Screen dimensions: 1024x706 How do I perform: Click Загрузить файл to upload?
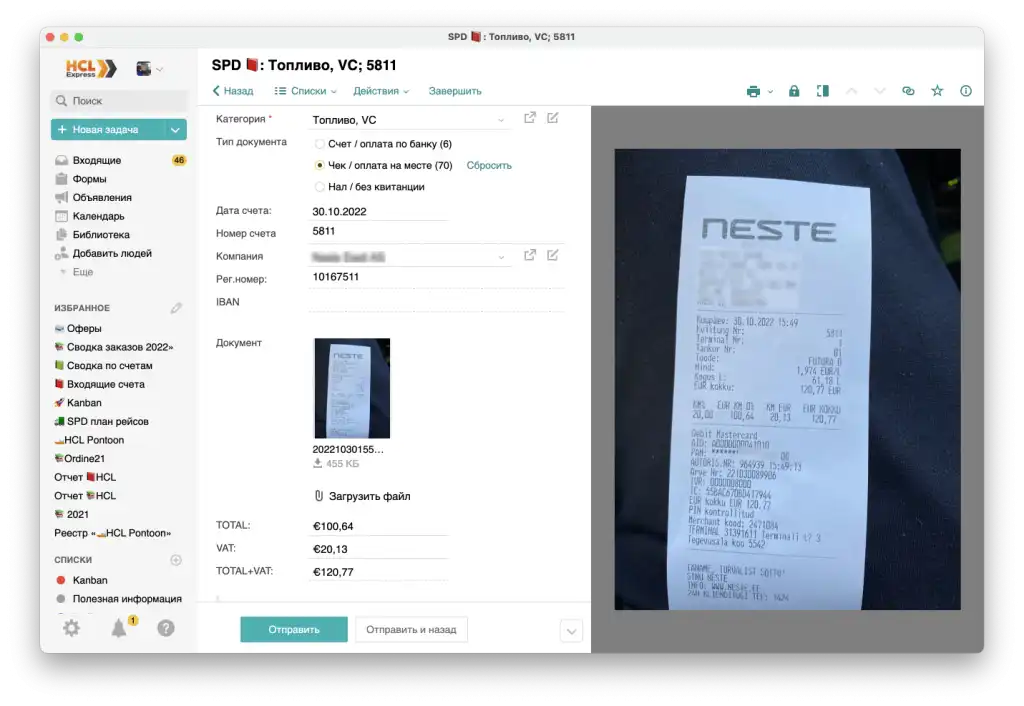[x=362, y=496]
